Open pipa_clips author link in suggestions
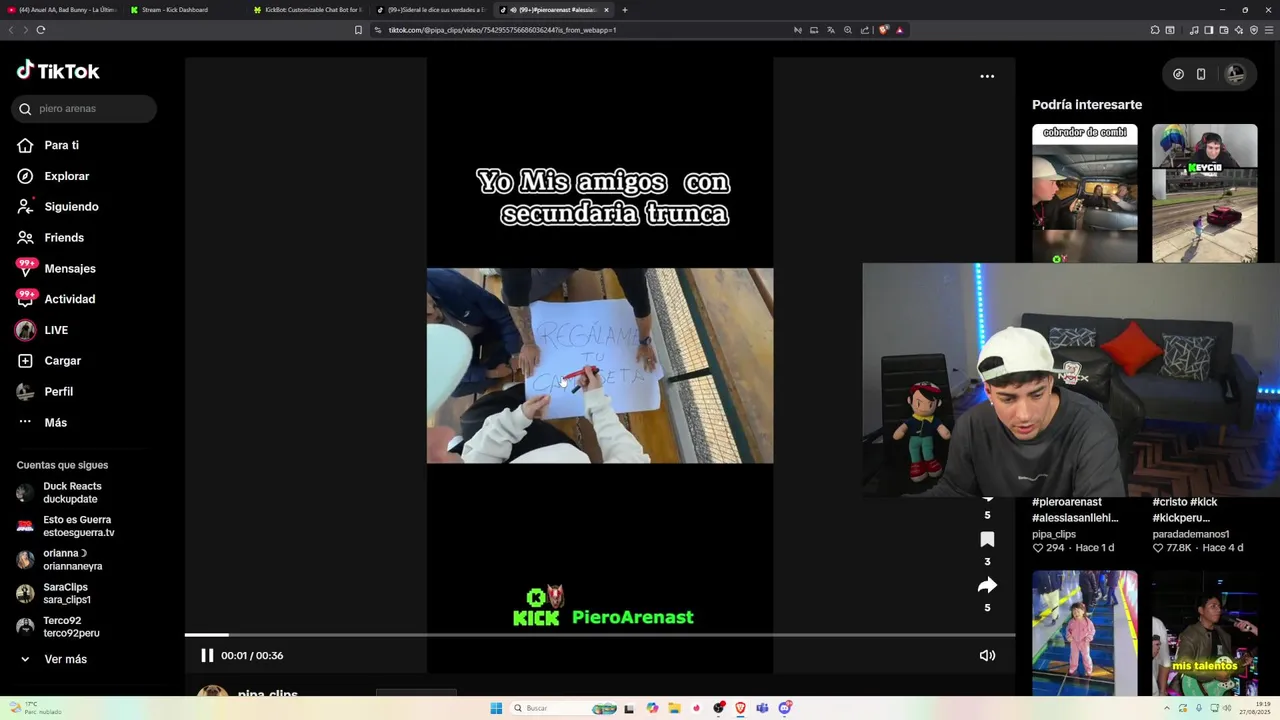This screenshot has width=1280, height=720. 1054,534
